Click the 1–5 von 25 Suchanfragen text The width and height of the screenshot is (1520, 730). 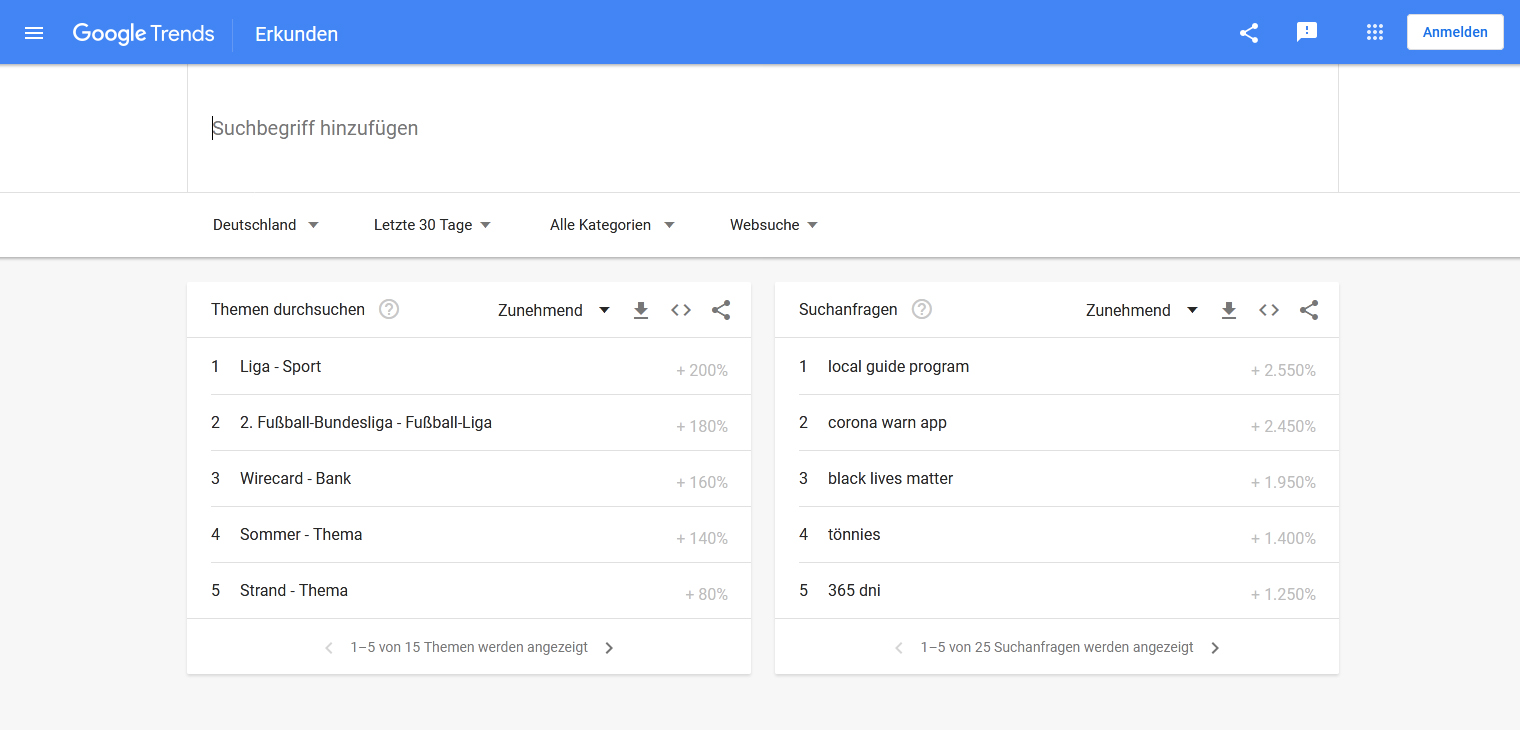pyautogui.click(x=1057, y=648)
